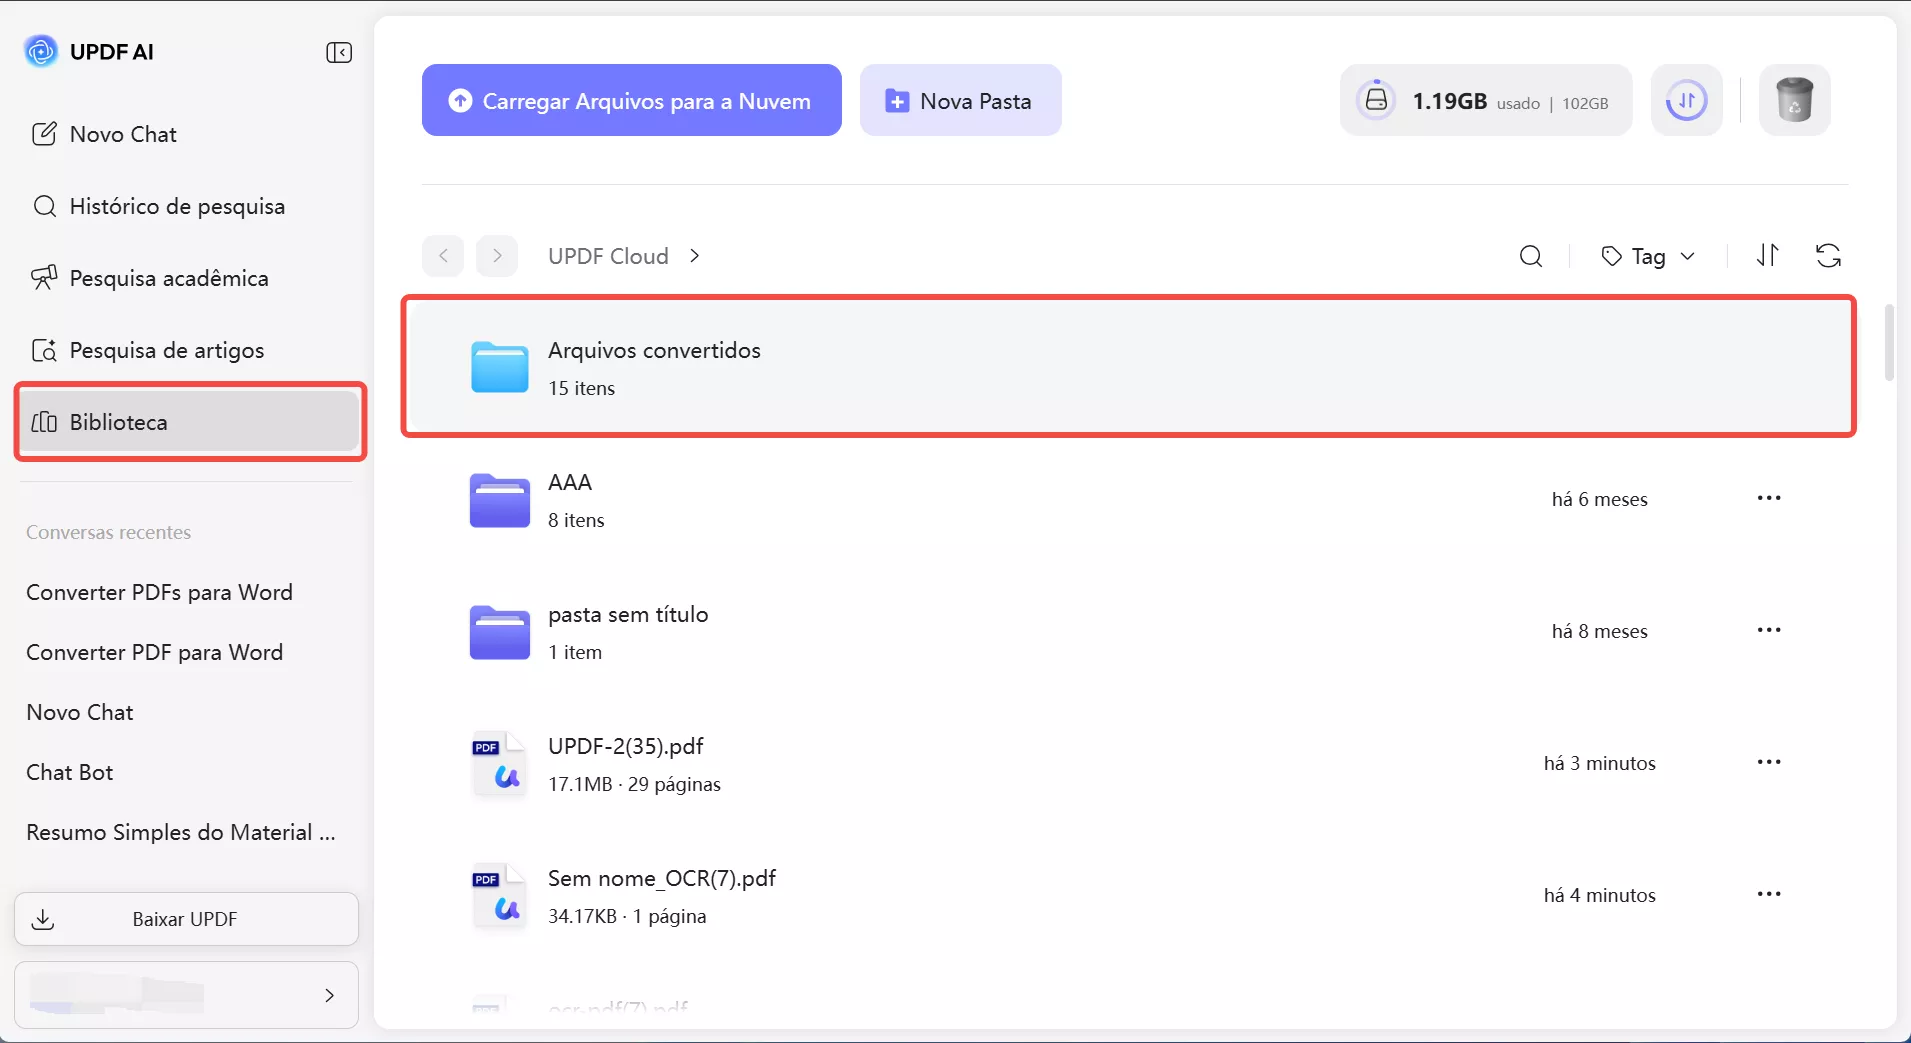Screen dimensions: 1911x1043
Task: Open the Arquivos convertidos folder icon
Action: (x=500, y=367)
